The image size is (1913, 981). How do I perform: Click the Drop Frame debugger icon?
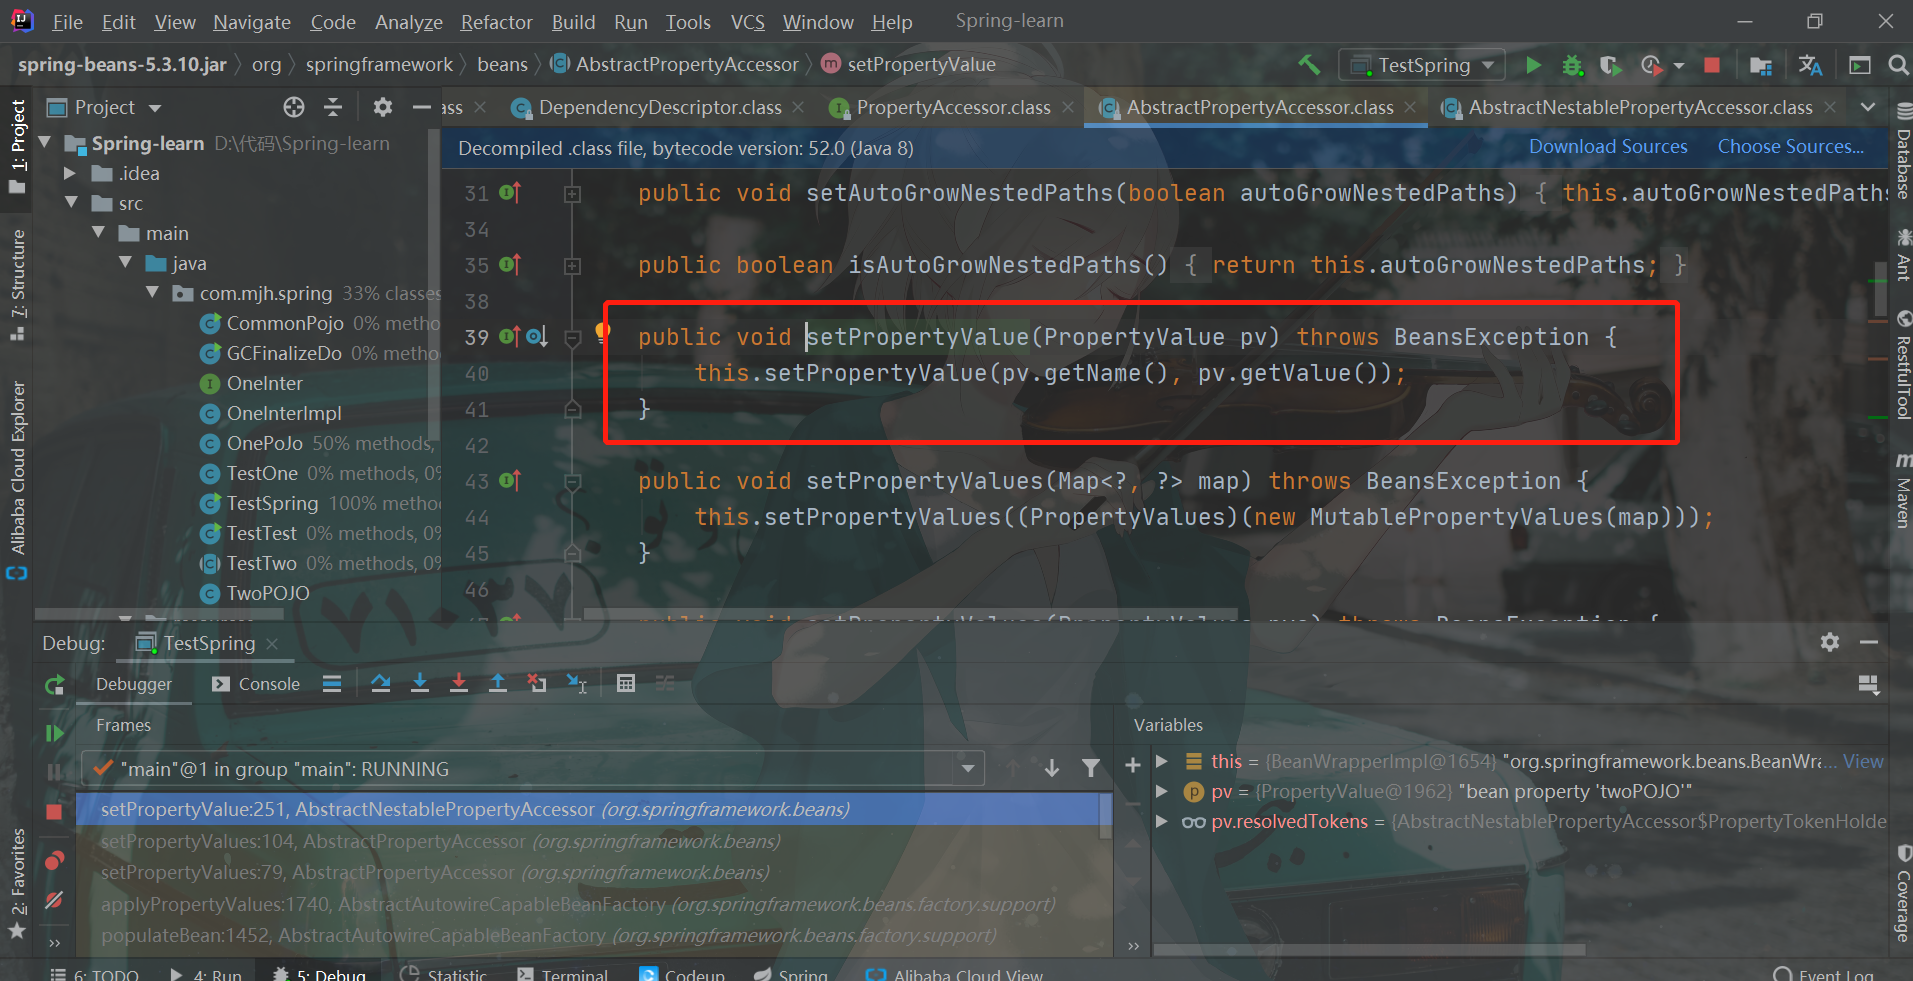coord(538,683)
